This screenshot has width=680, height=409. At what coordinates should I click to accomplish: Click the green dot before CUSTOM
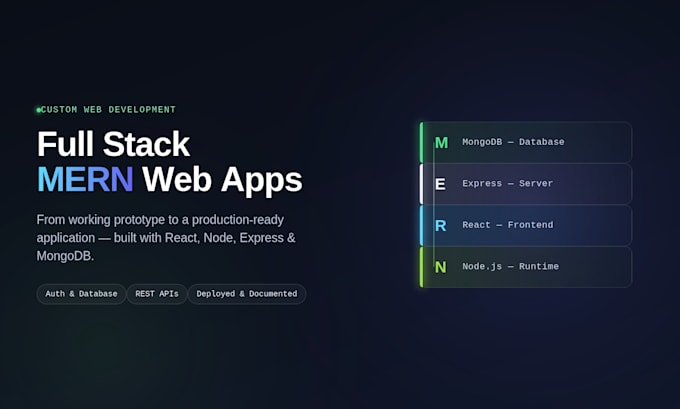pos(38,110)
